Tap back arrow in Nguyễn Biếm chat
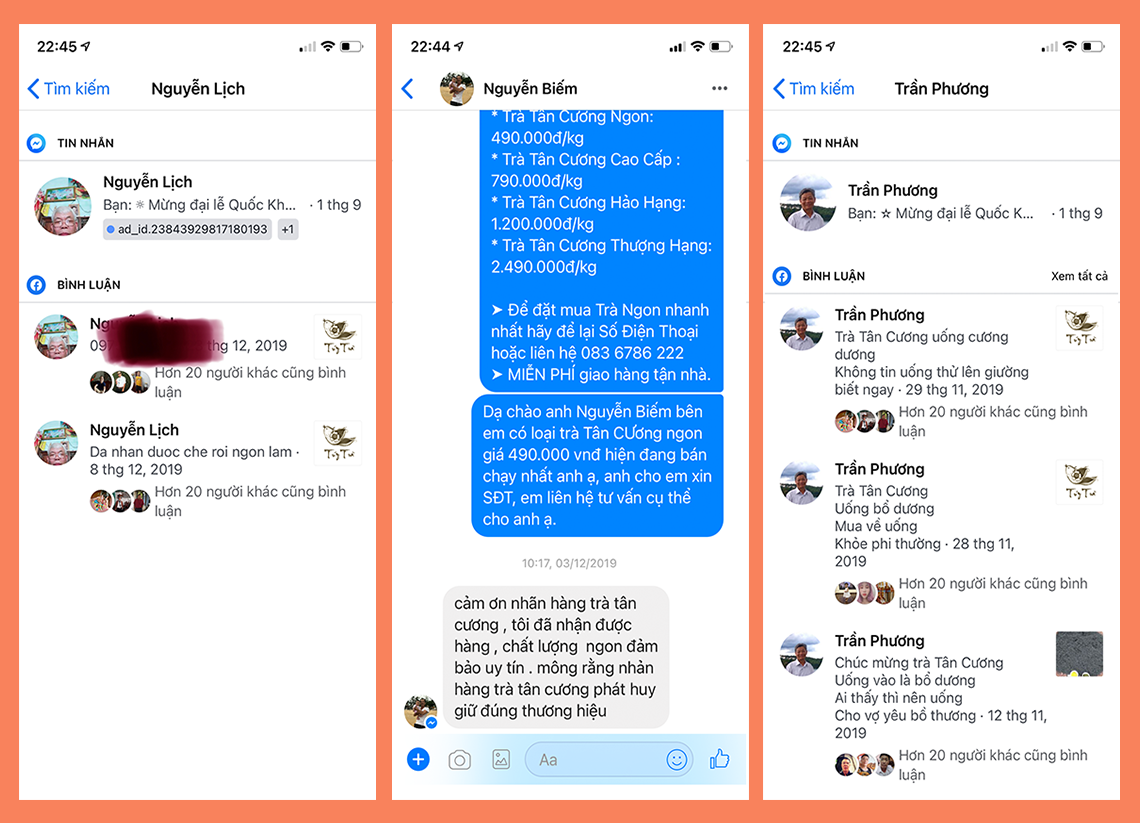 408,89
